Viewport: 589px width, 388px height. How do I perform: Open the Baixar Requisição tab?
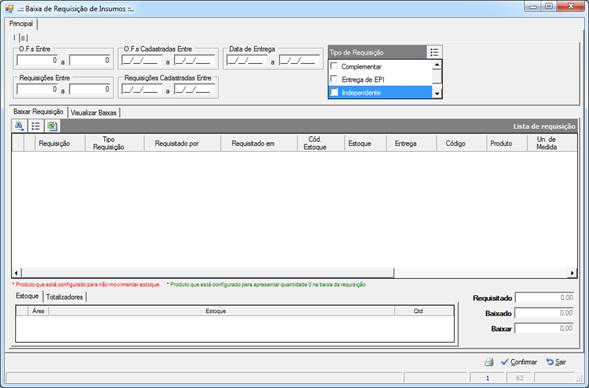[x=38, y=112]
